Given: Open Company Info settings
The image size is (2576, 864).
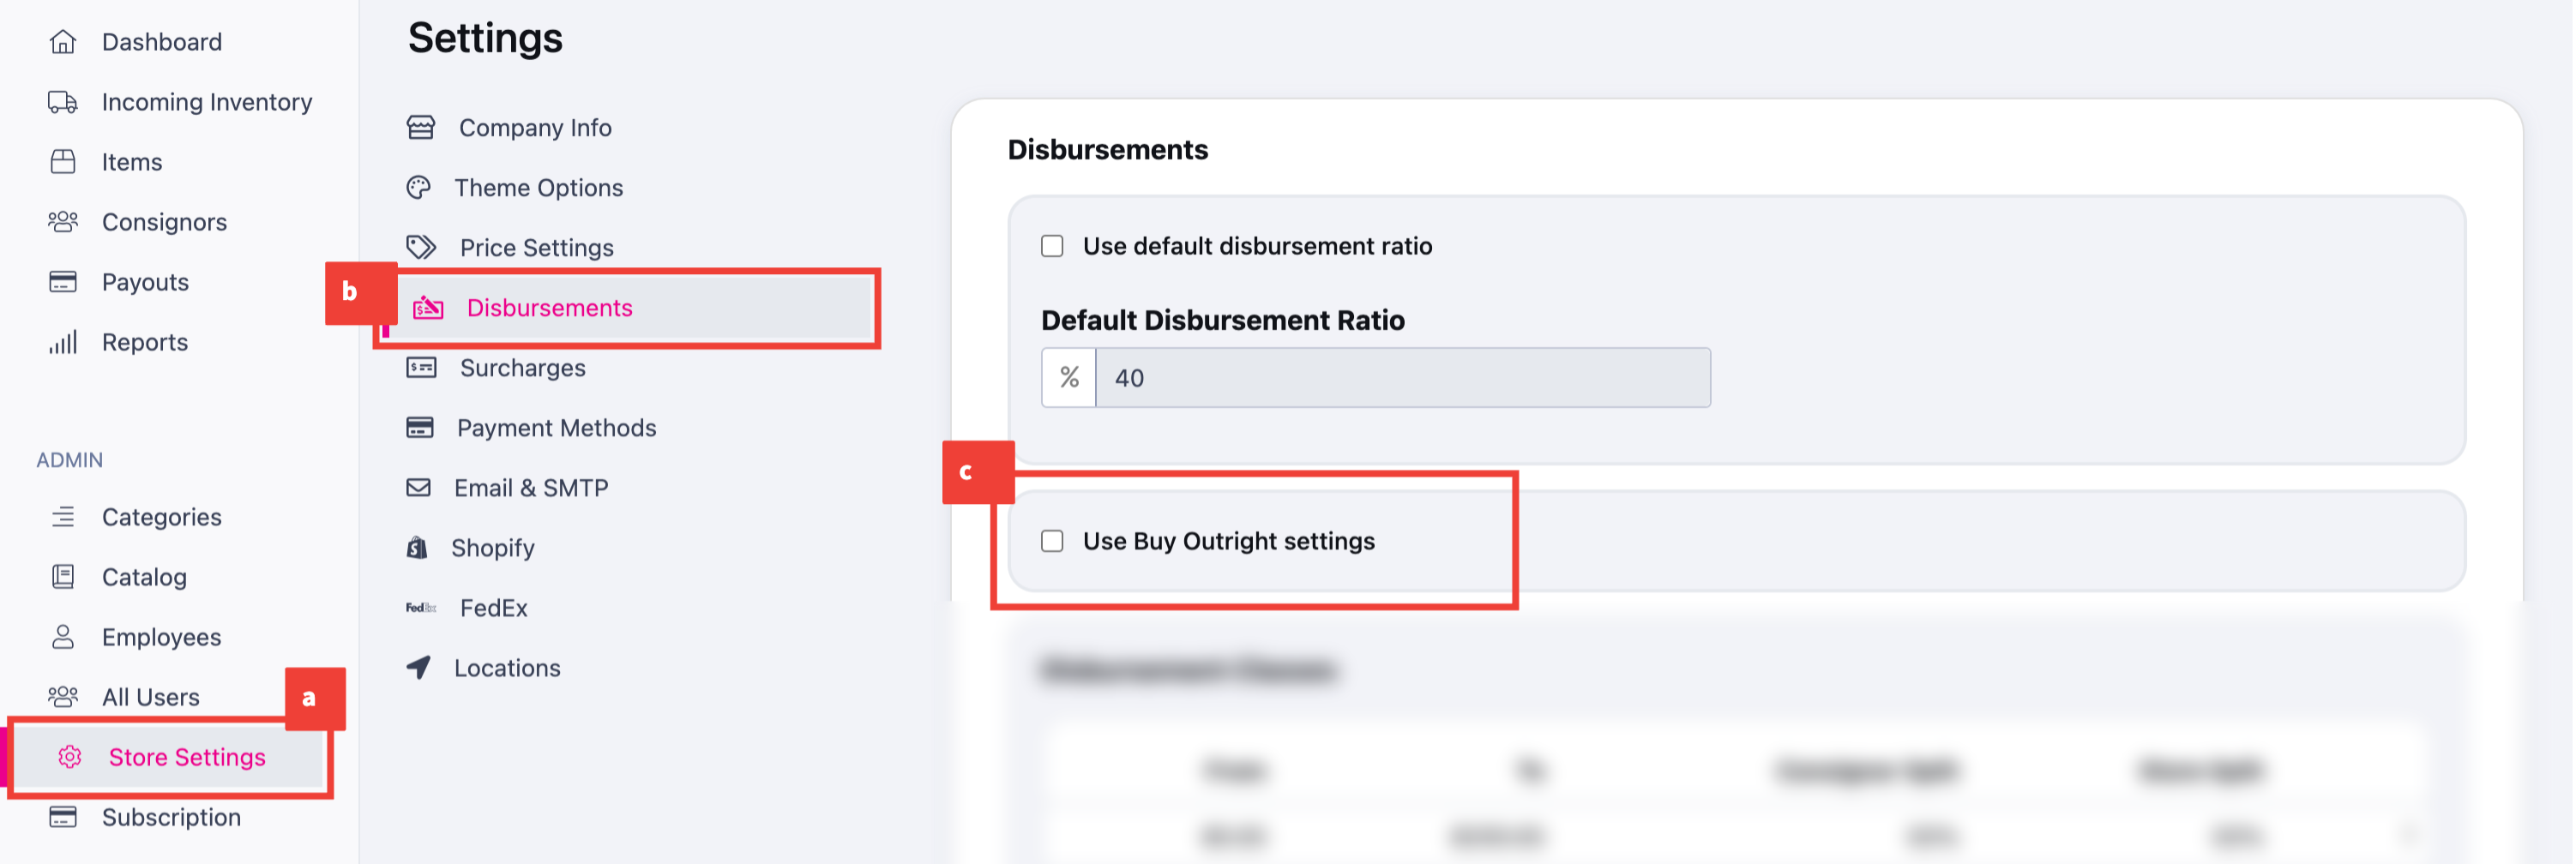Looking at the screenshot, I should (x=535, y=128).
